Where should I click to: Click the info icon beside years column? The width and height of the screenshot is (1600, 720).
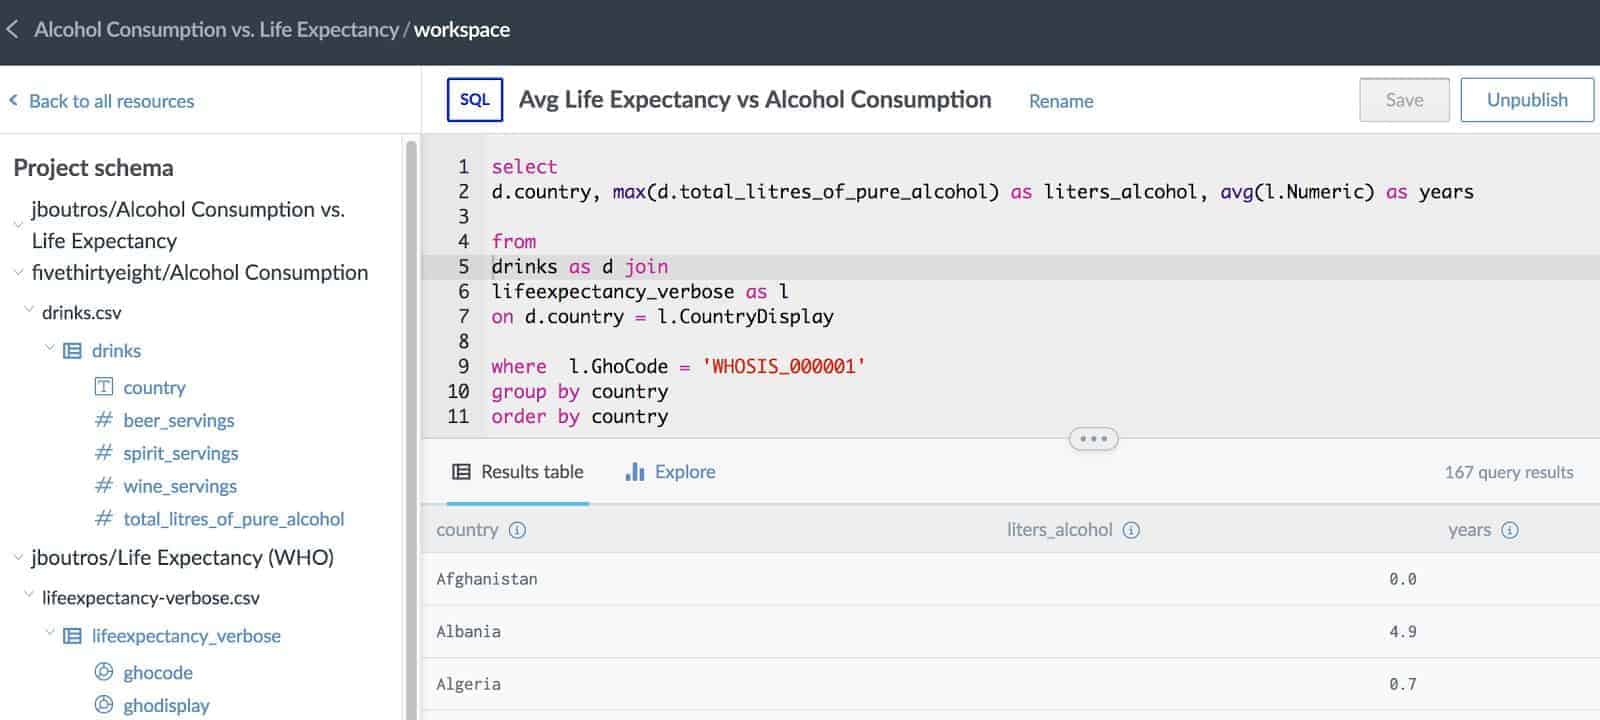[x=1510, y=530]
